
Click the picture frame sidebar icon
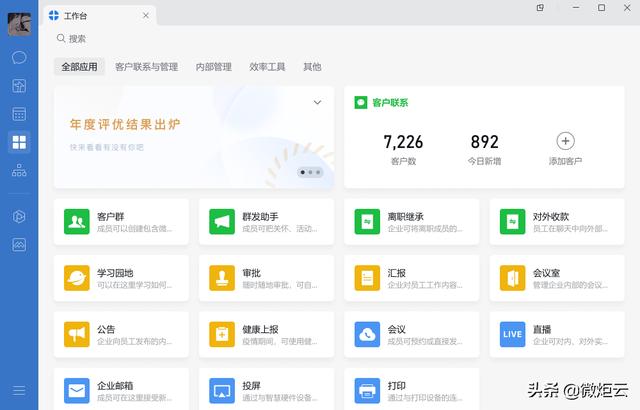(x=19, y=244)
